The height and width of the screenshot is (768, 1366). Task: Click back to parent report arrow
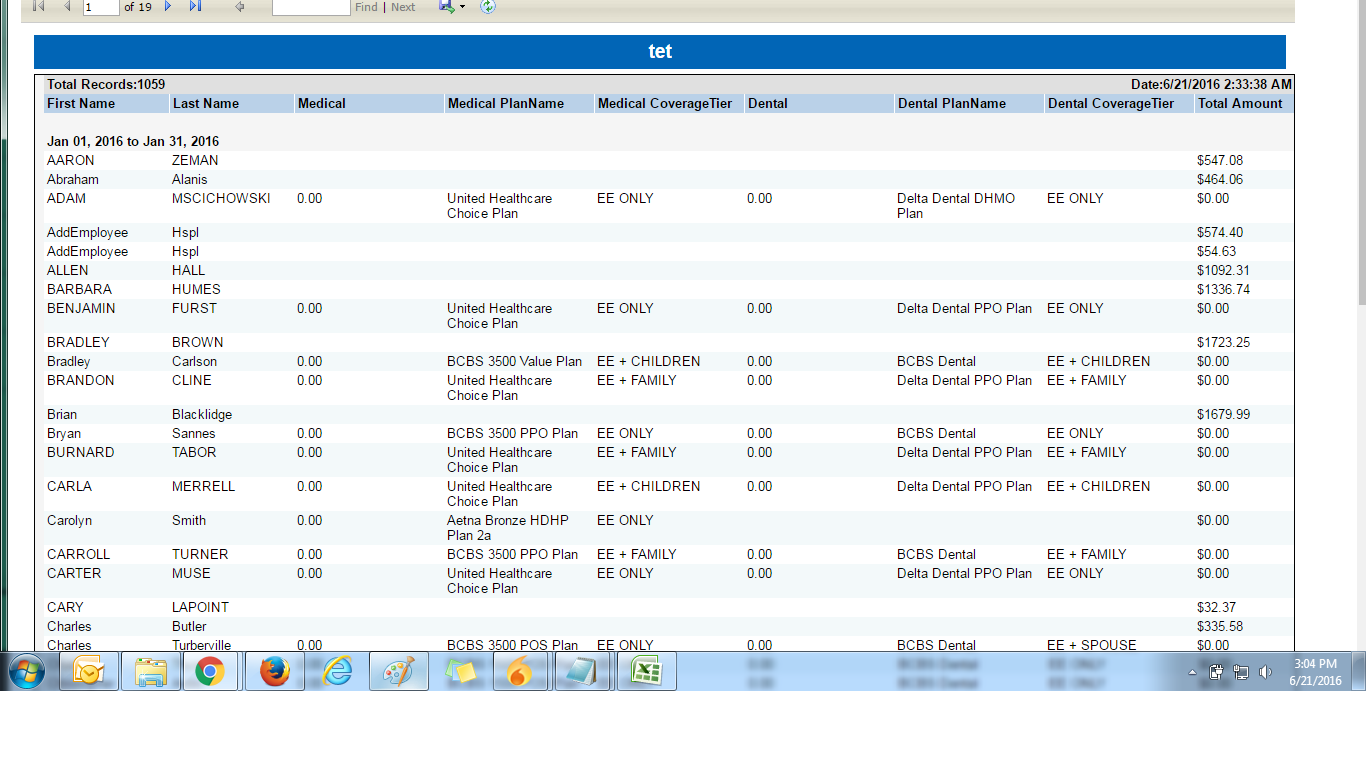(x=240, y=7)
